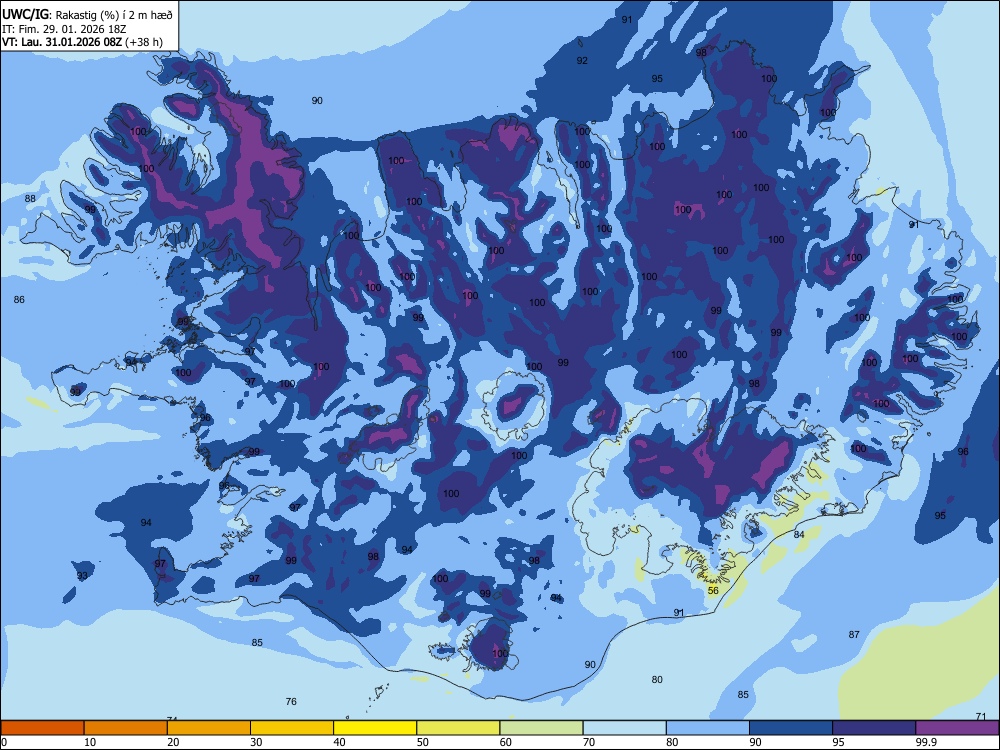
Task: Click the yellow-green 50–60 legend swatch
Action: click(458, 728)
